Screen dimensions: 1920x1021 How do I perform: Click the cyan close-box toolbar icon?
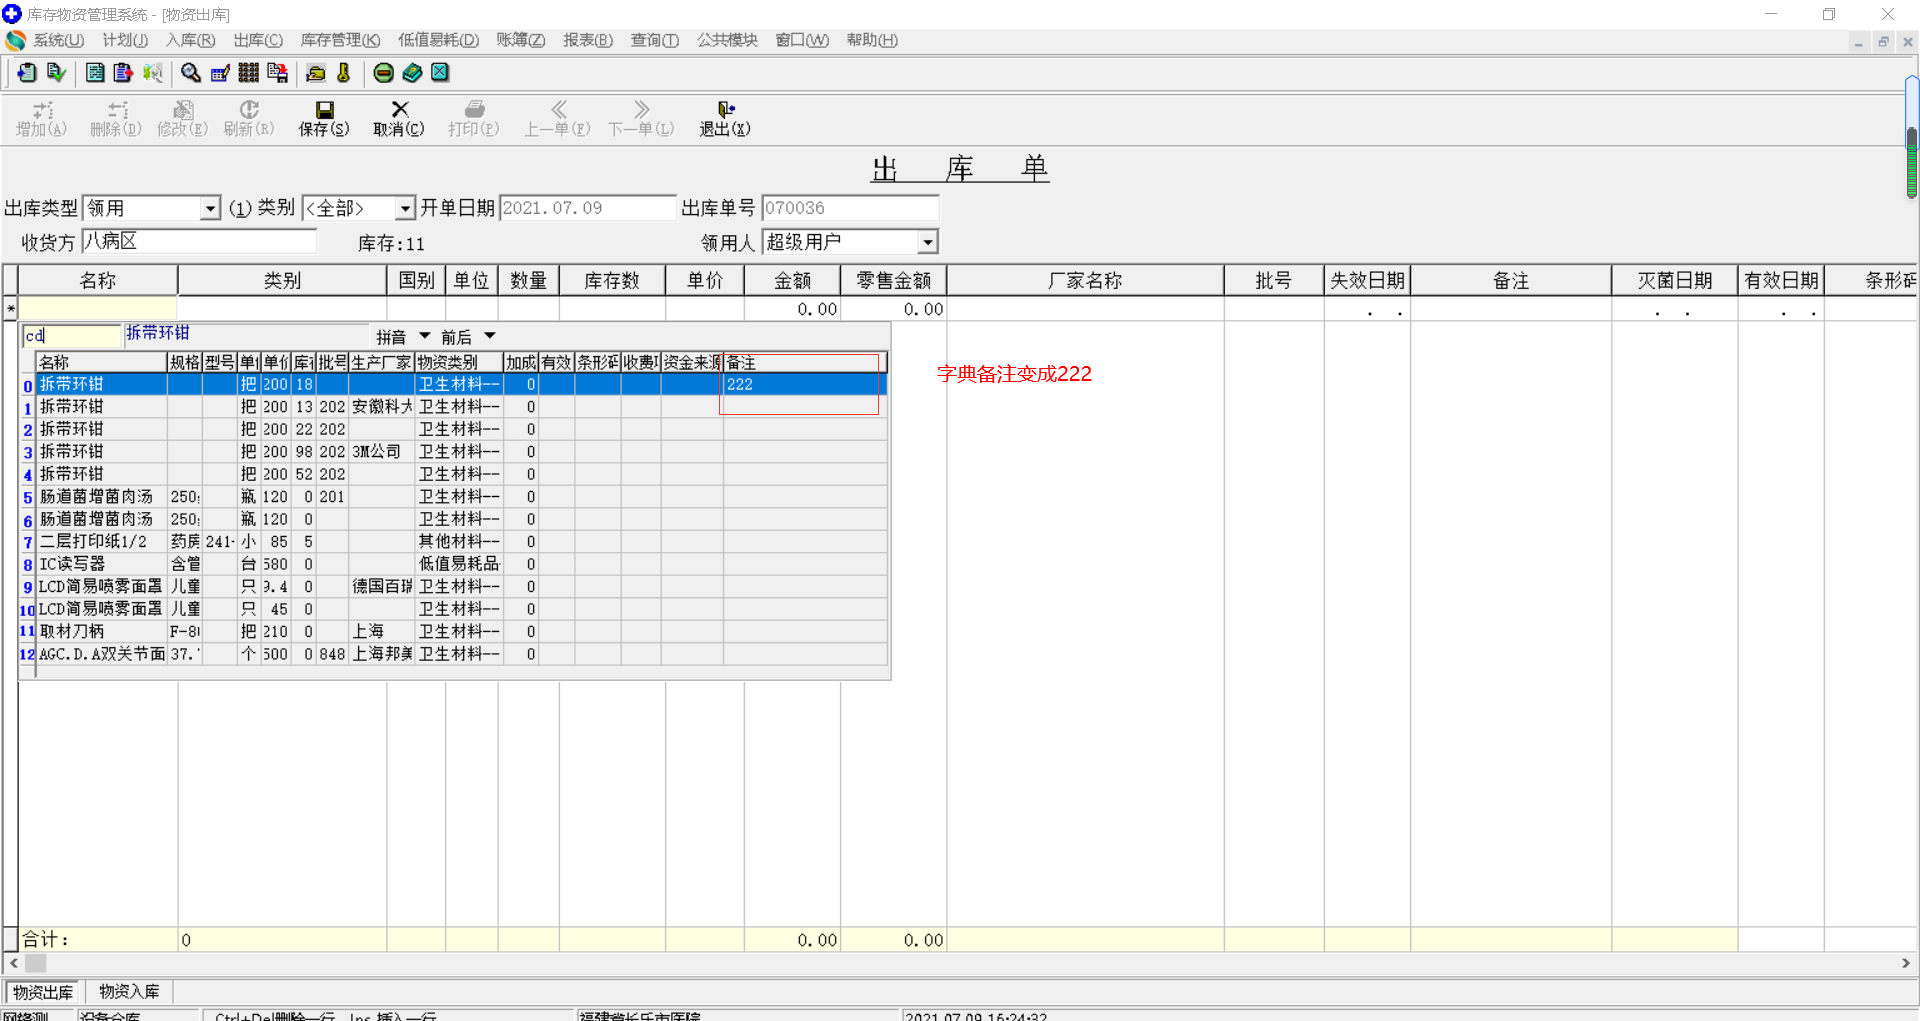click(x=440, y=73)
